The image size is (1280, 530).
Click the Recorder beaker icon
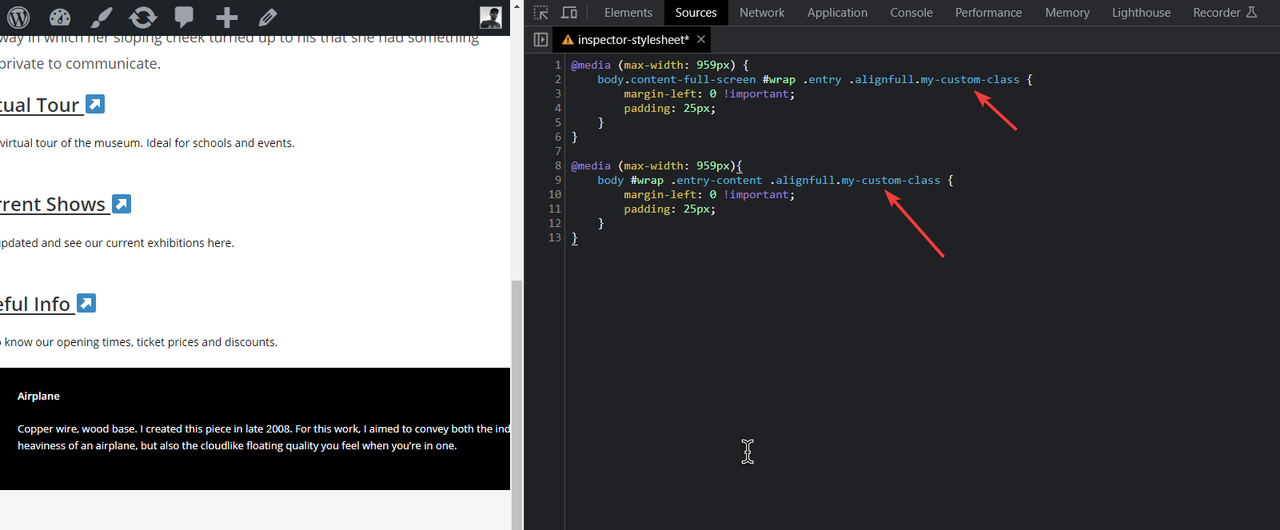(1250, 12)
